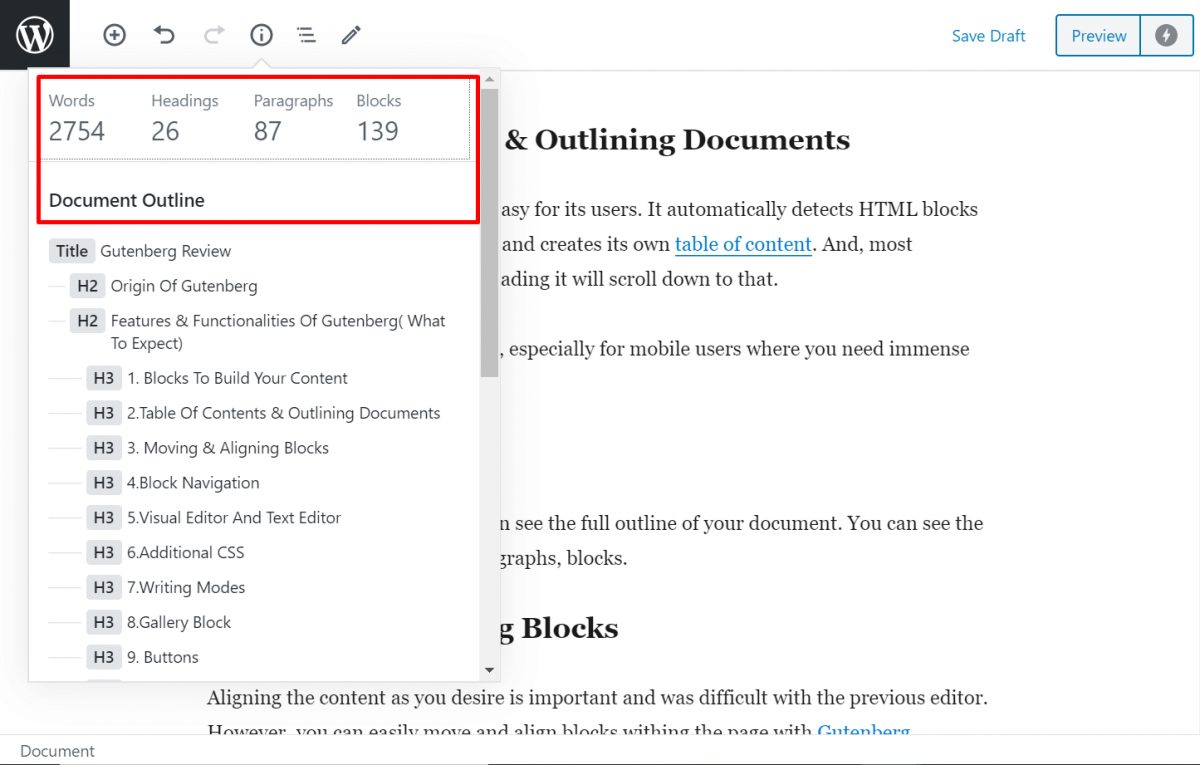Select the Buttons heading in the outline
The width and height of the screenshot is (1200, 765).
click(163, 657)
